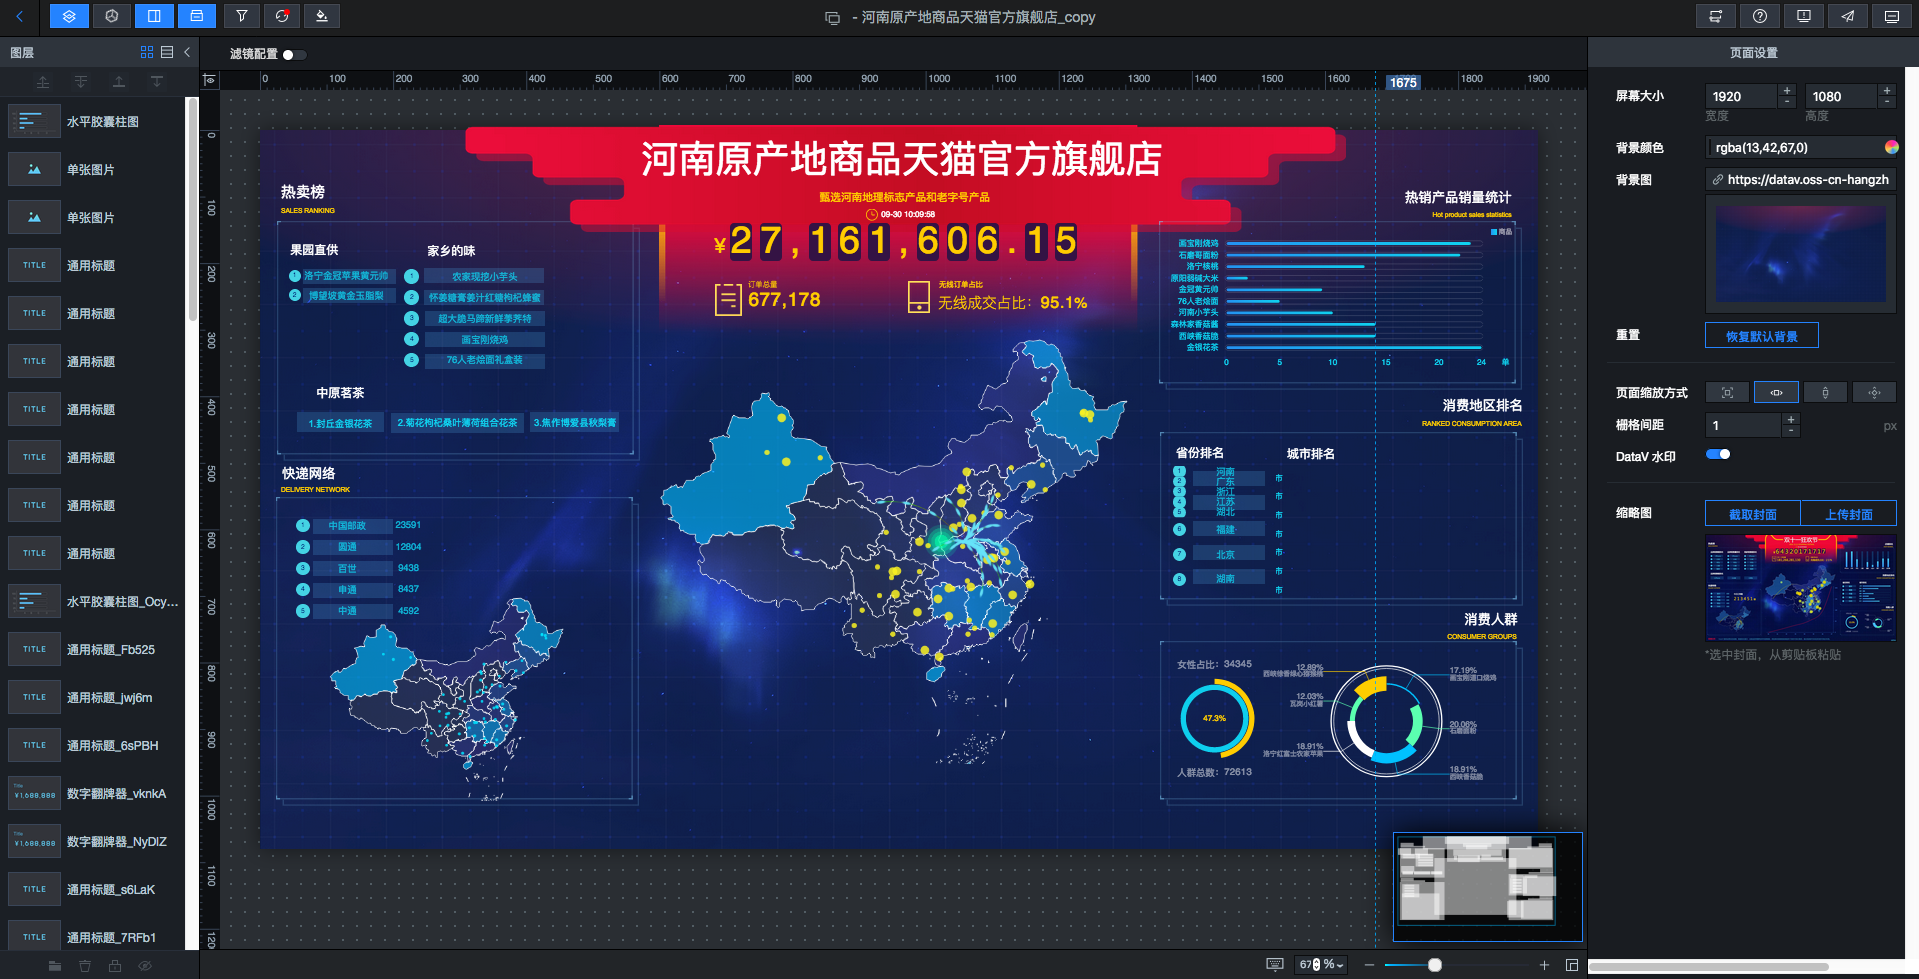This screenshot has height=979, width=1919.
Task: Open the filter funnel icon
Action: 242,16
